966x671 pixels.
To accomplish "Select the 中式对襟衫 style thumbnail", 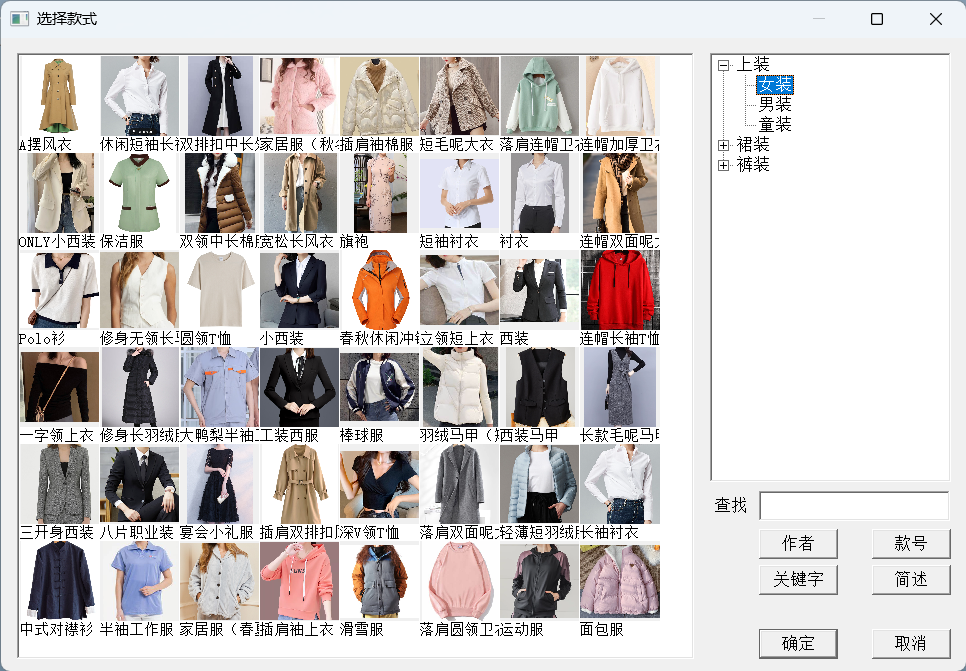I will tap(59, 581).
